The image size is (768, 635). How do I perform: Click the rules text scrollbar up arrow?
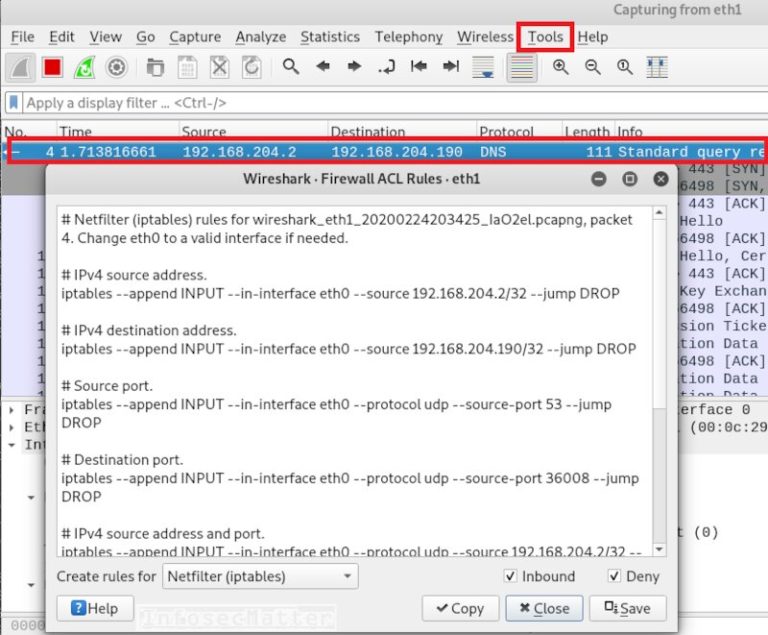coord(659,212)
